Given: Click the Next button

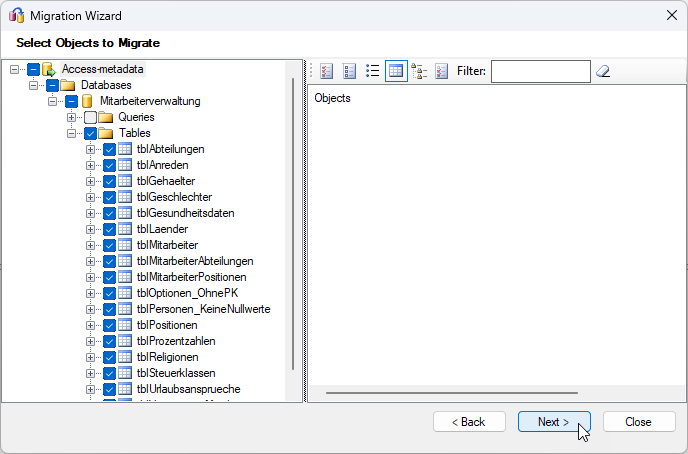Looking at the screenshot, I should pos(553,422).
